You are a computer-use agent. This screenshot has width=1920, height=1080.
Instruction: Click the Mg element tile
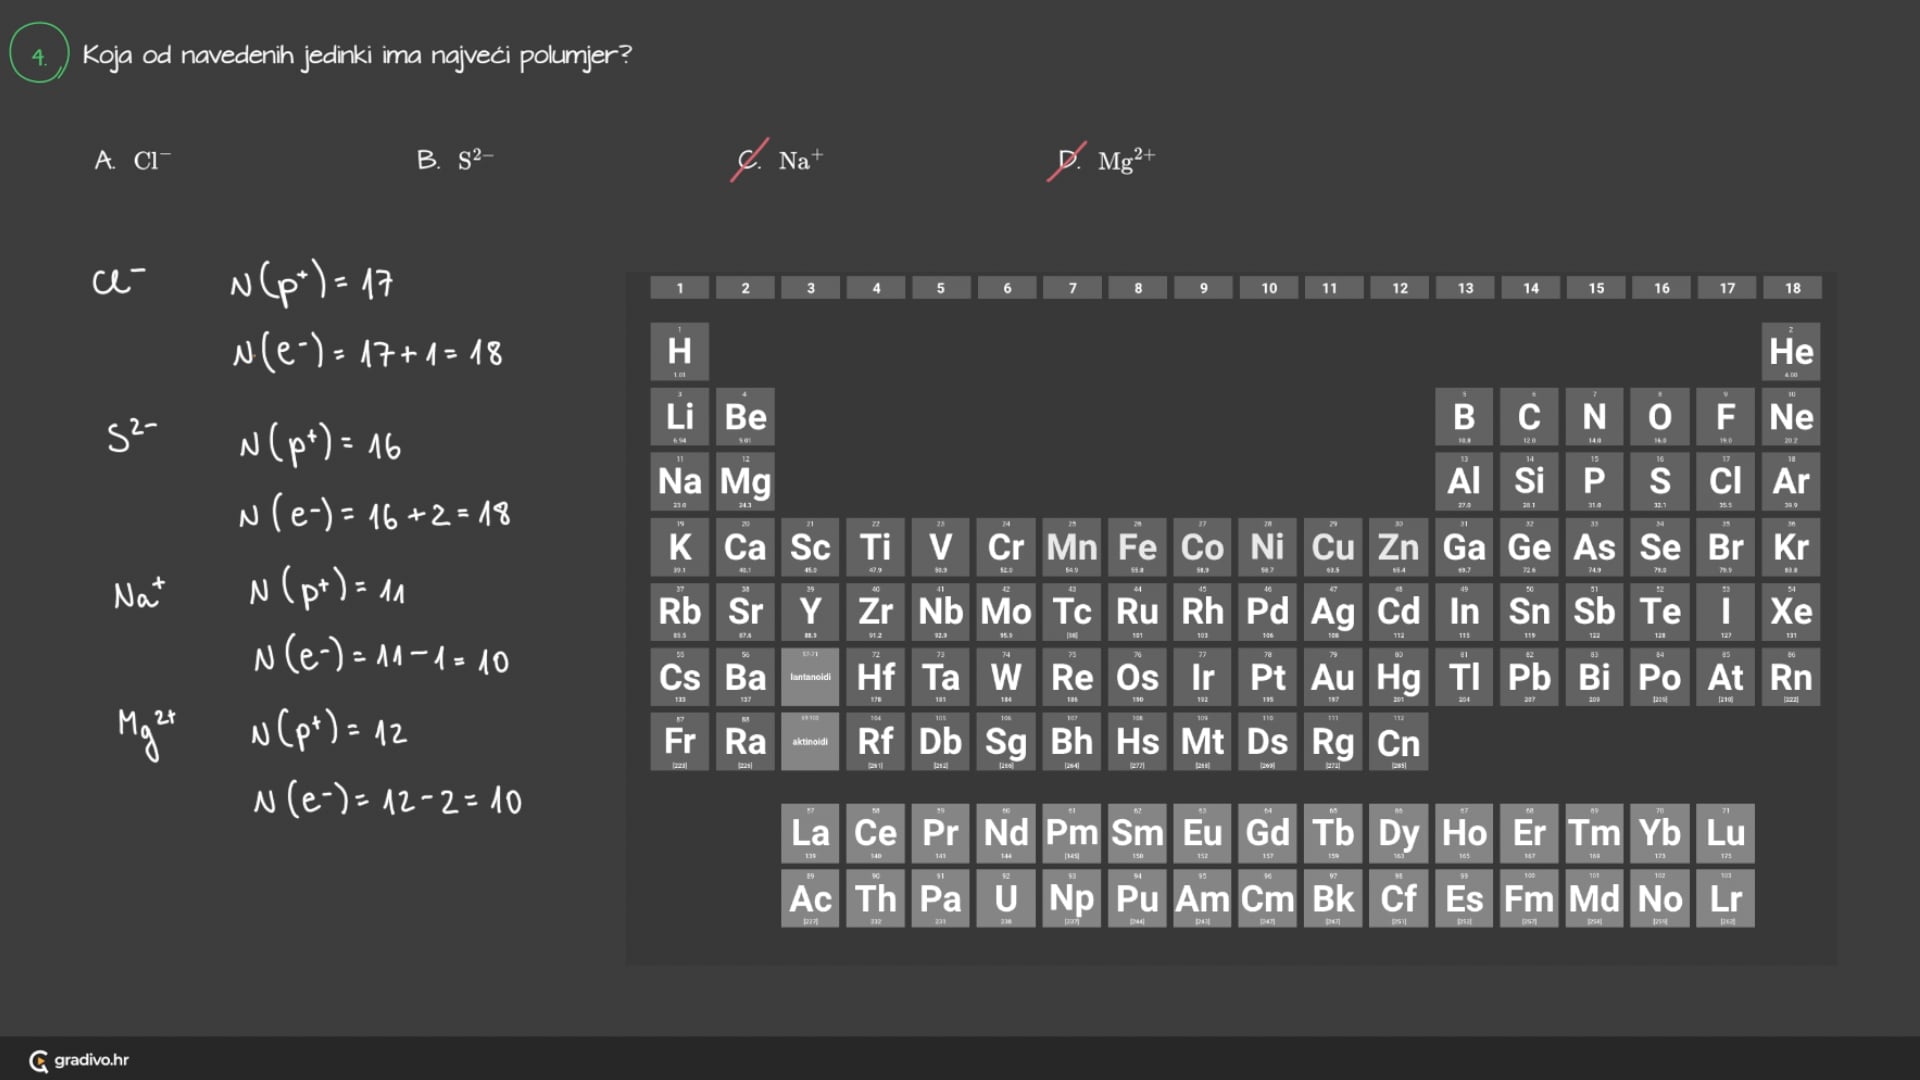(745, 482)
